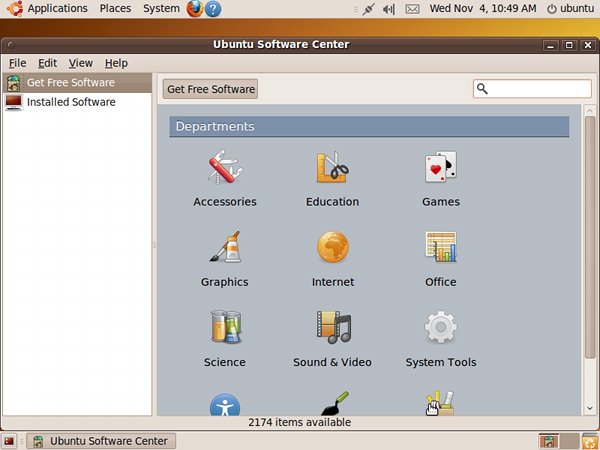The height and width of the screenshot is (450, 600).
Task: Open the window menu button in the title bar
Action: pyautogui.click(x=11, y=45)
